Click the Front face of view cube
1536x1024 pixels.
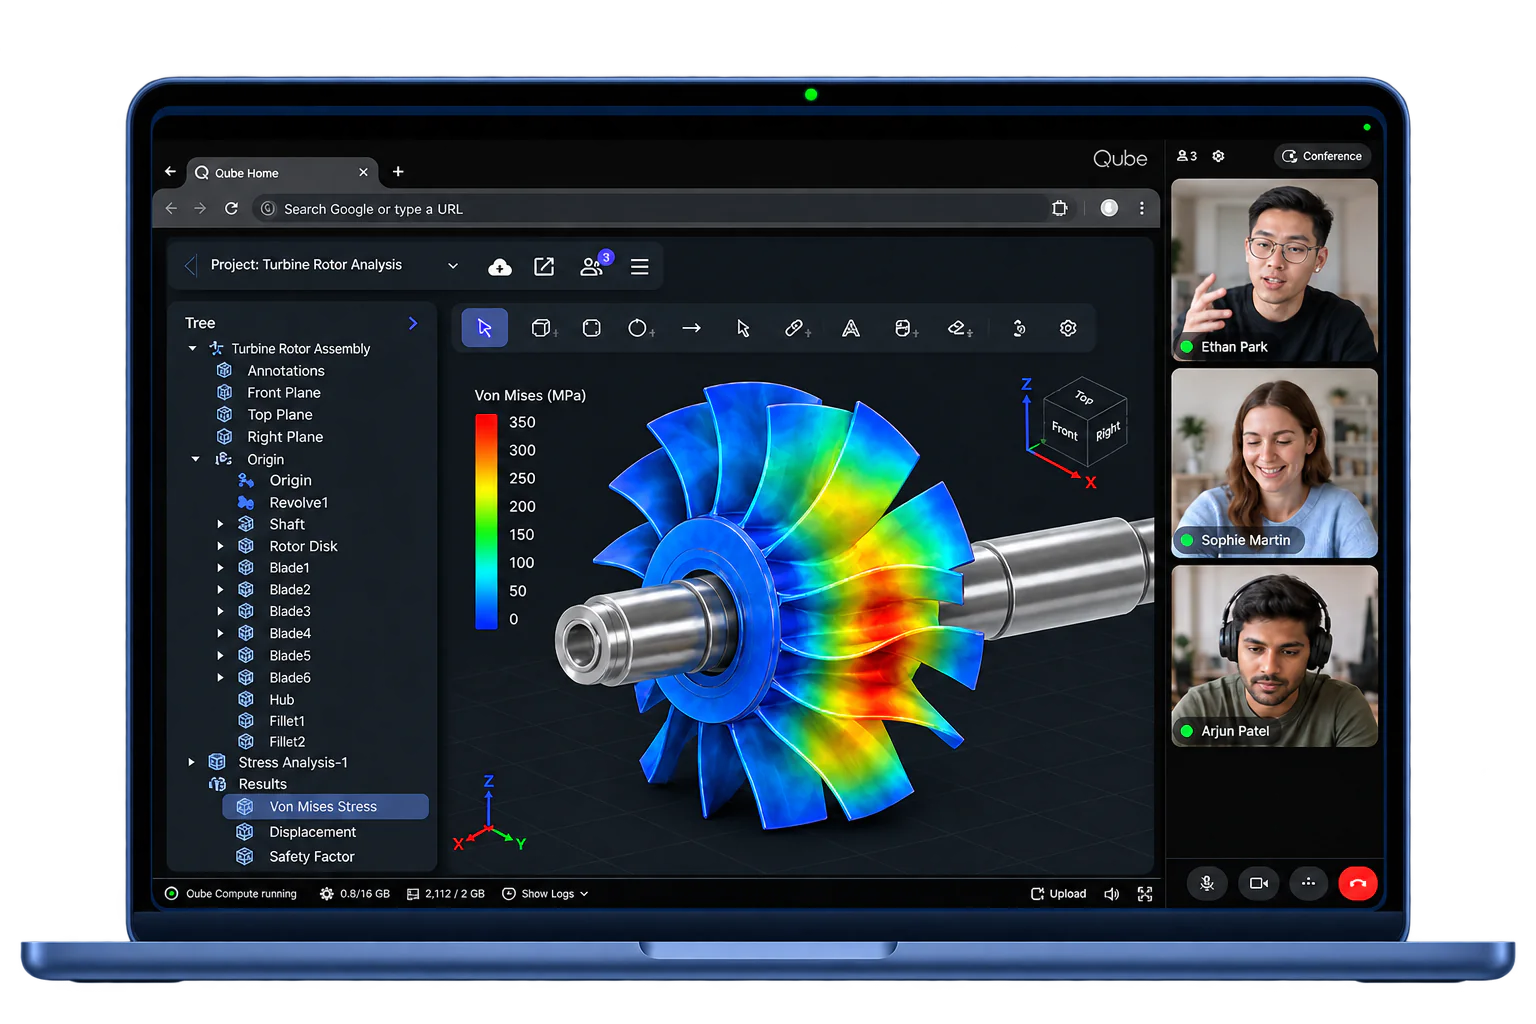(1065, 431)
